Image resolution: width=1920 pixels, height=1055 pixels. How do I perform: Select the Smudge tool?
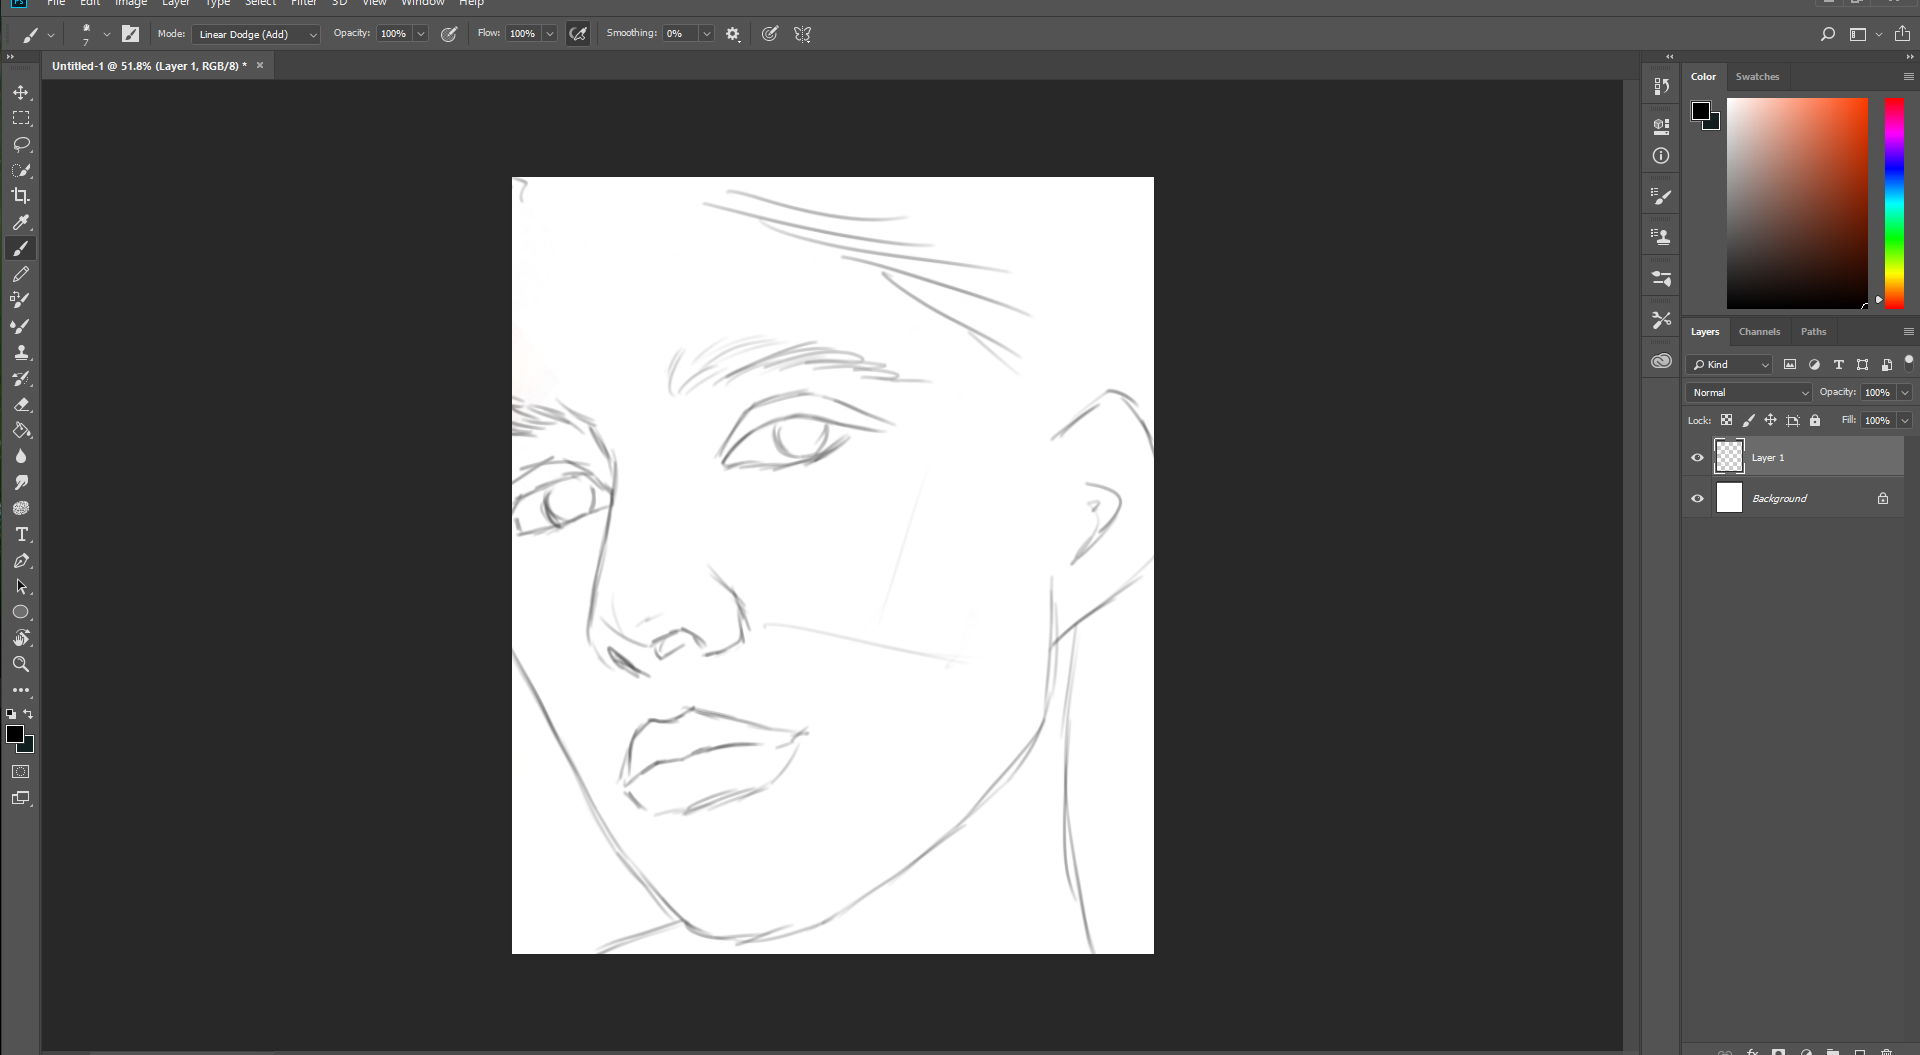(x=21, y=482)
